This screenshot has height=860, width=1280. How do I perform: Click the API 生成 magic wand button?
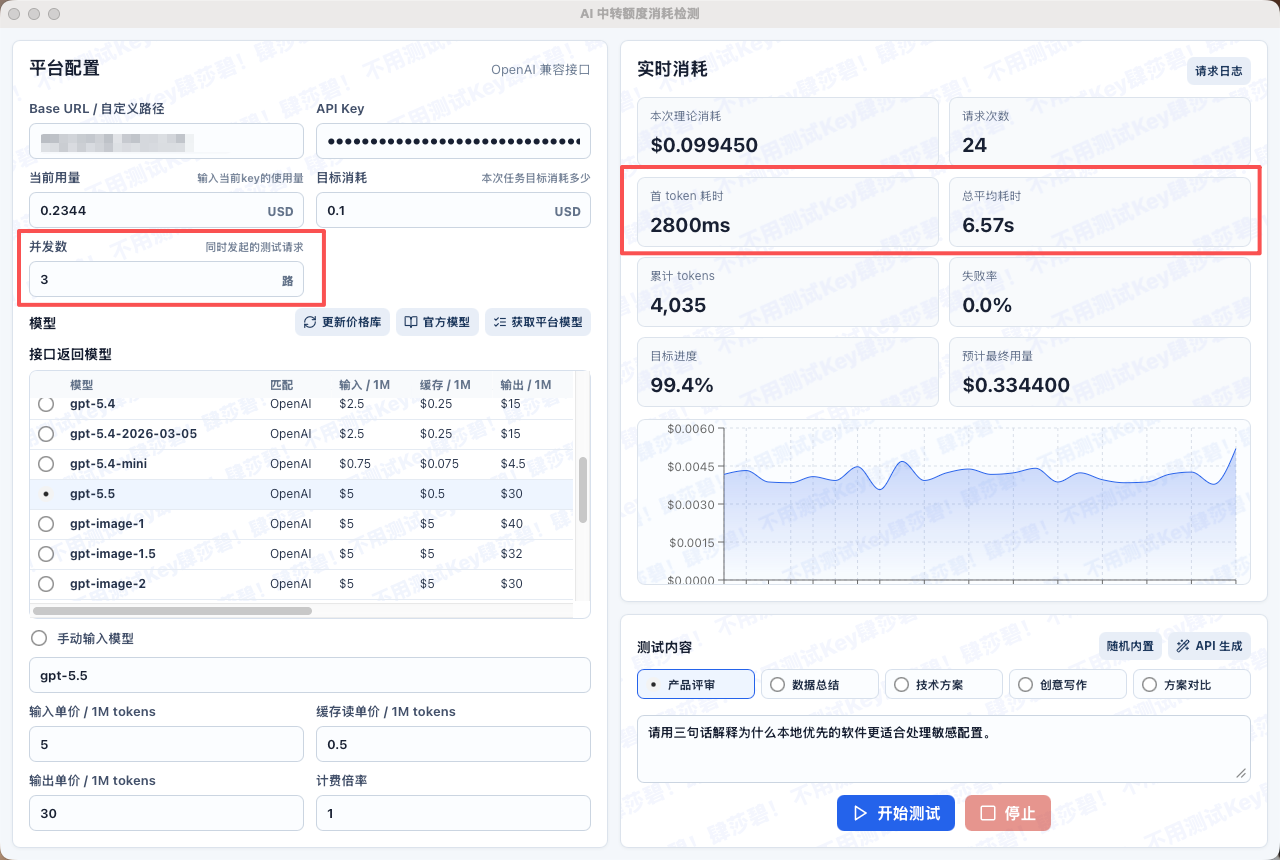pyautogui.click(x=1209, y=646)
